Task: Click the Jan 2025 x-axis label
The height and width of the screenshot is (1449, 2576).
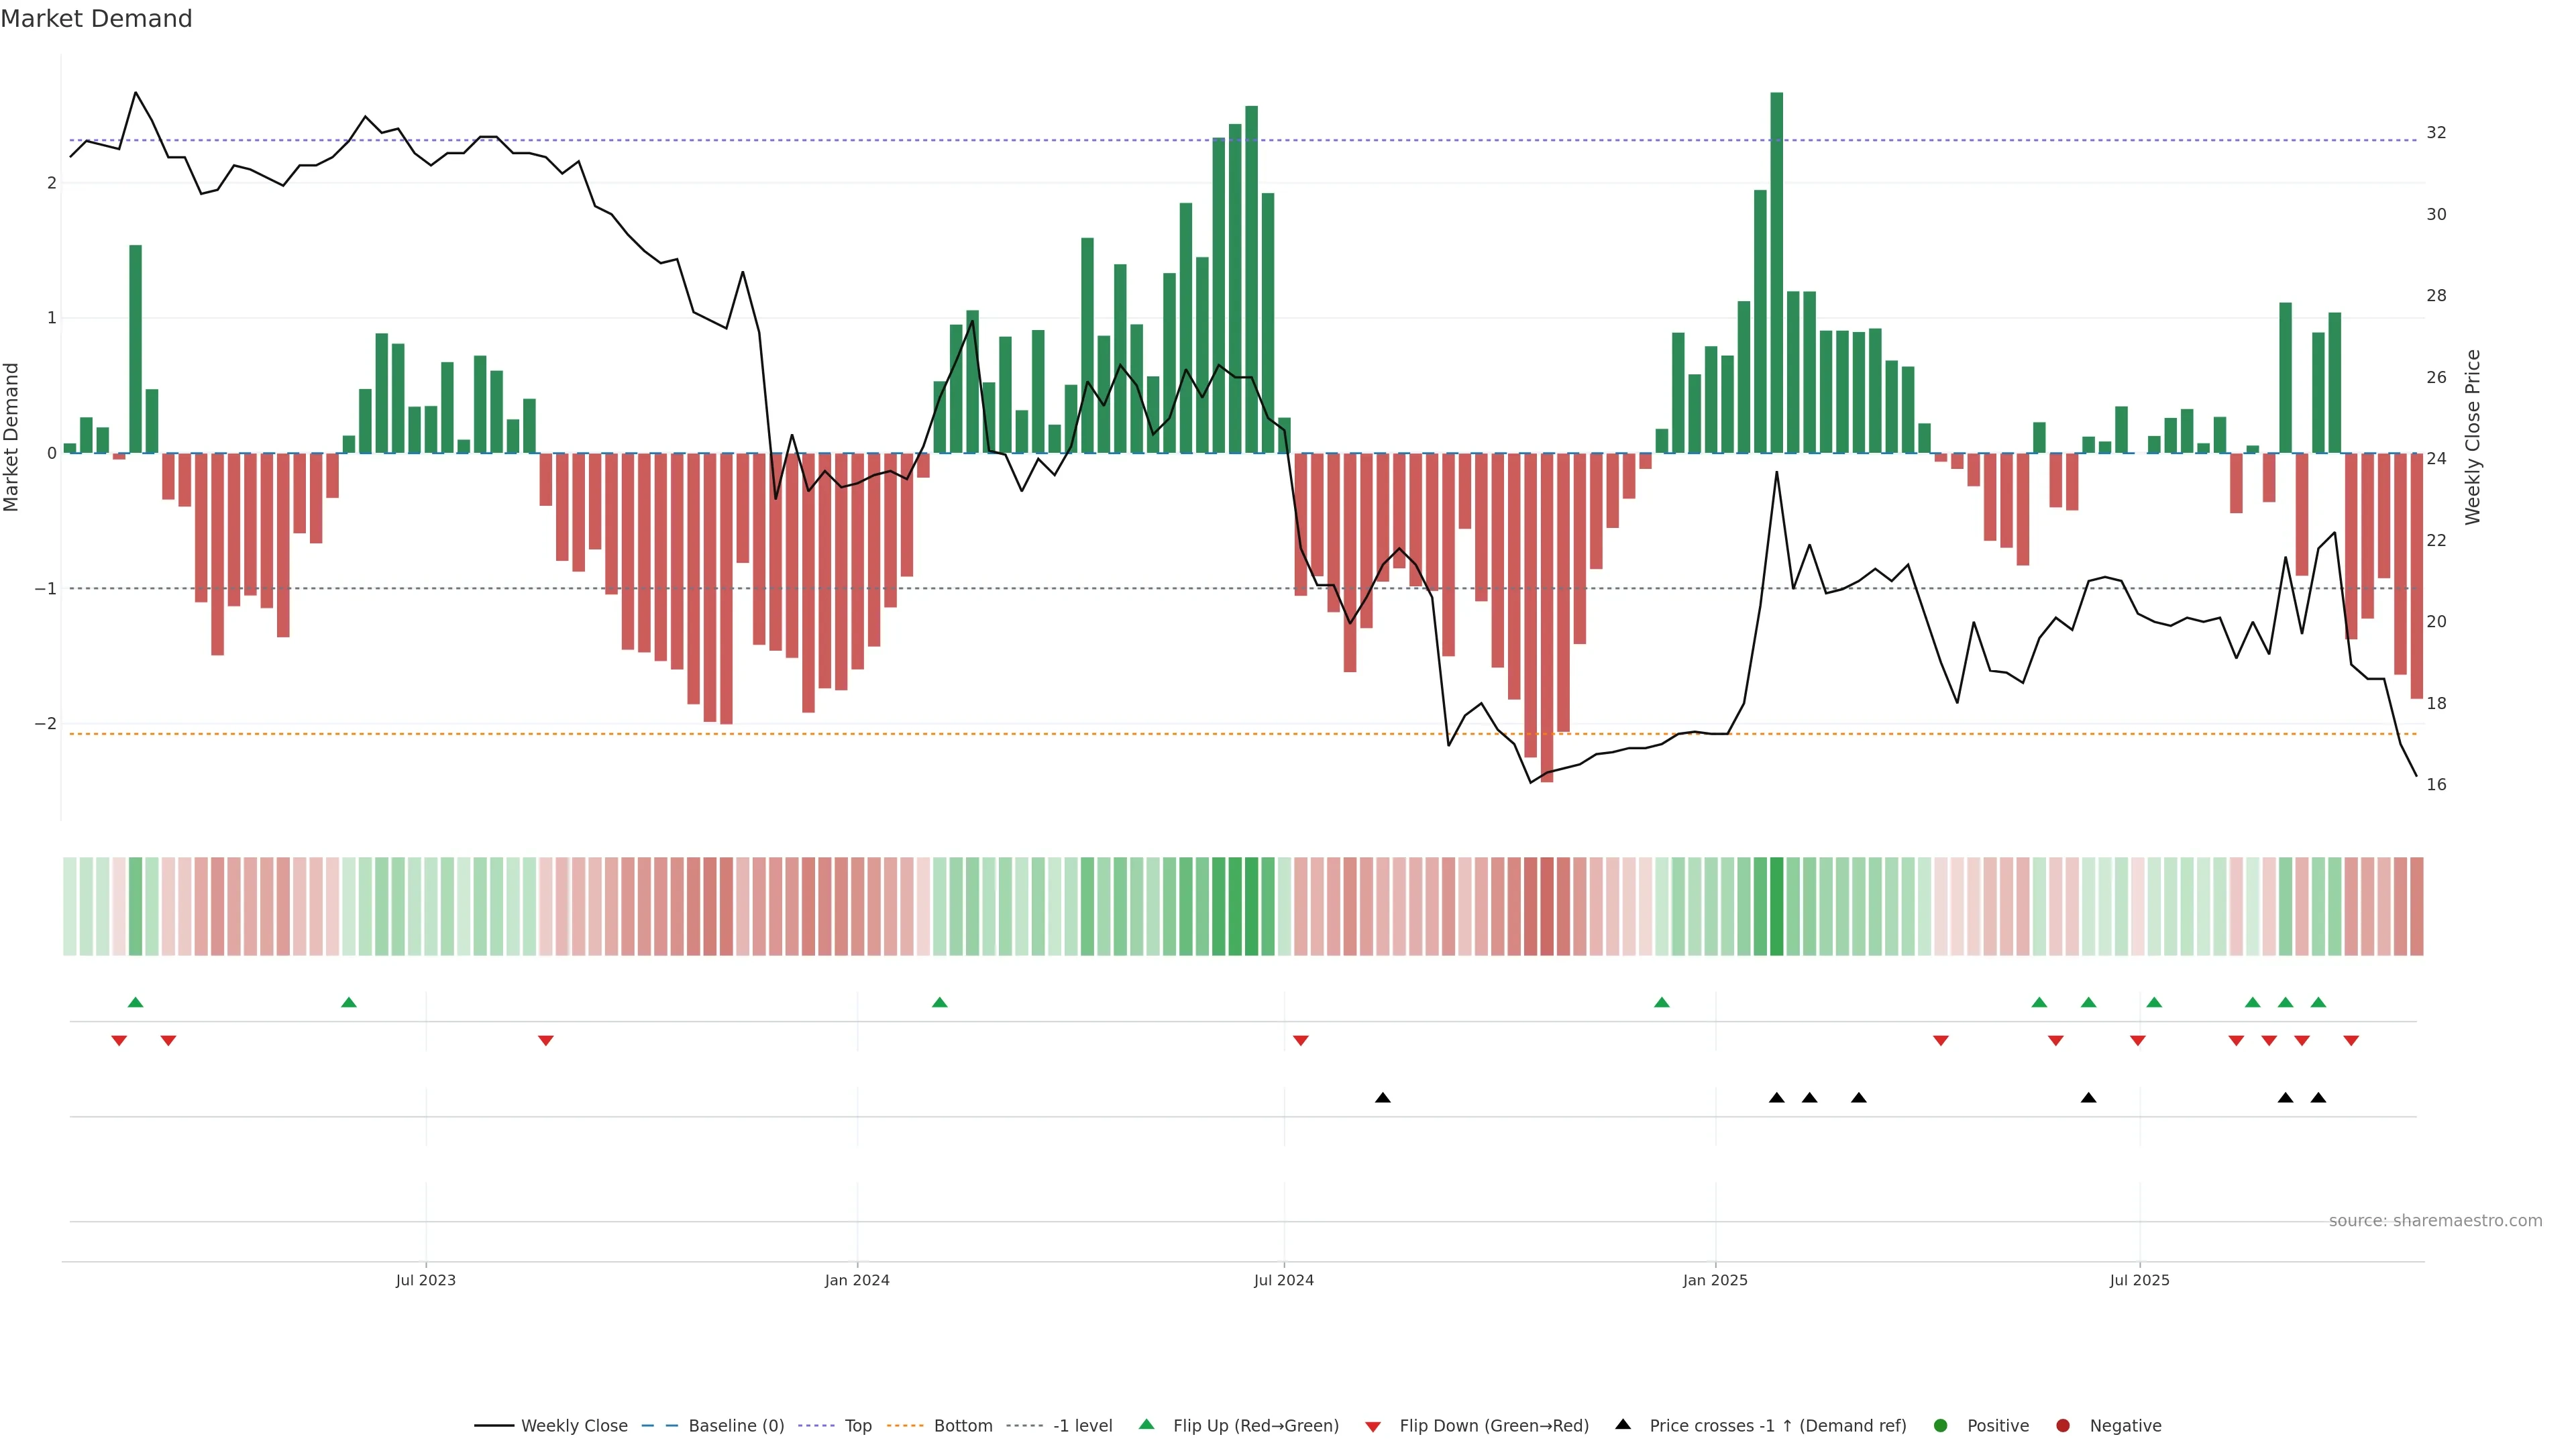Action: 1715,1280
